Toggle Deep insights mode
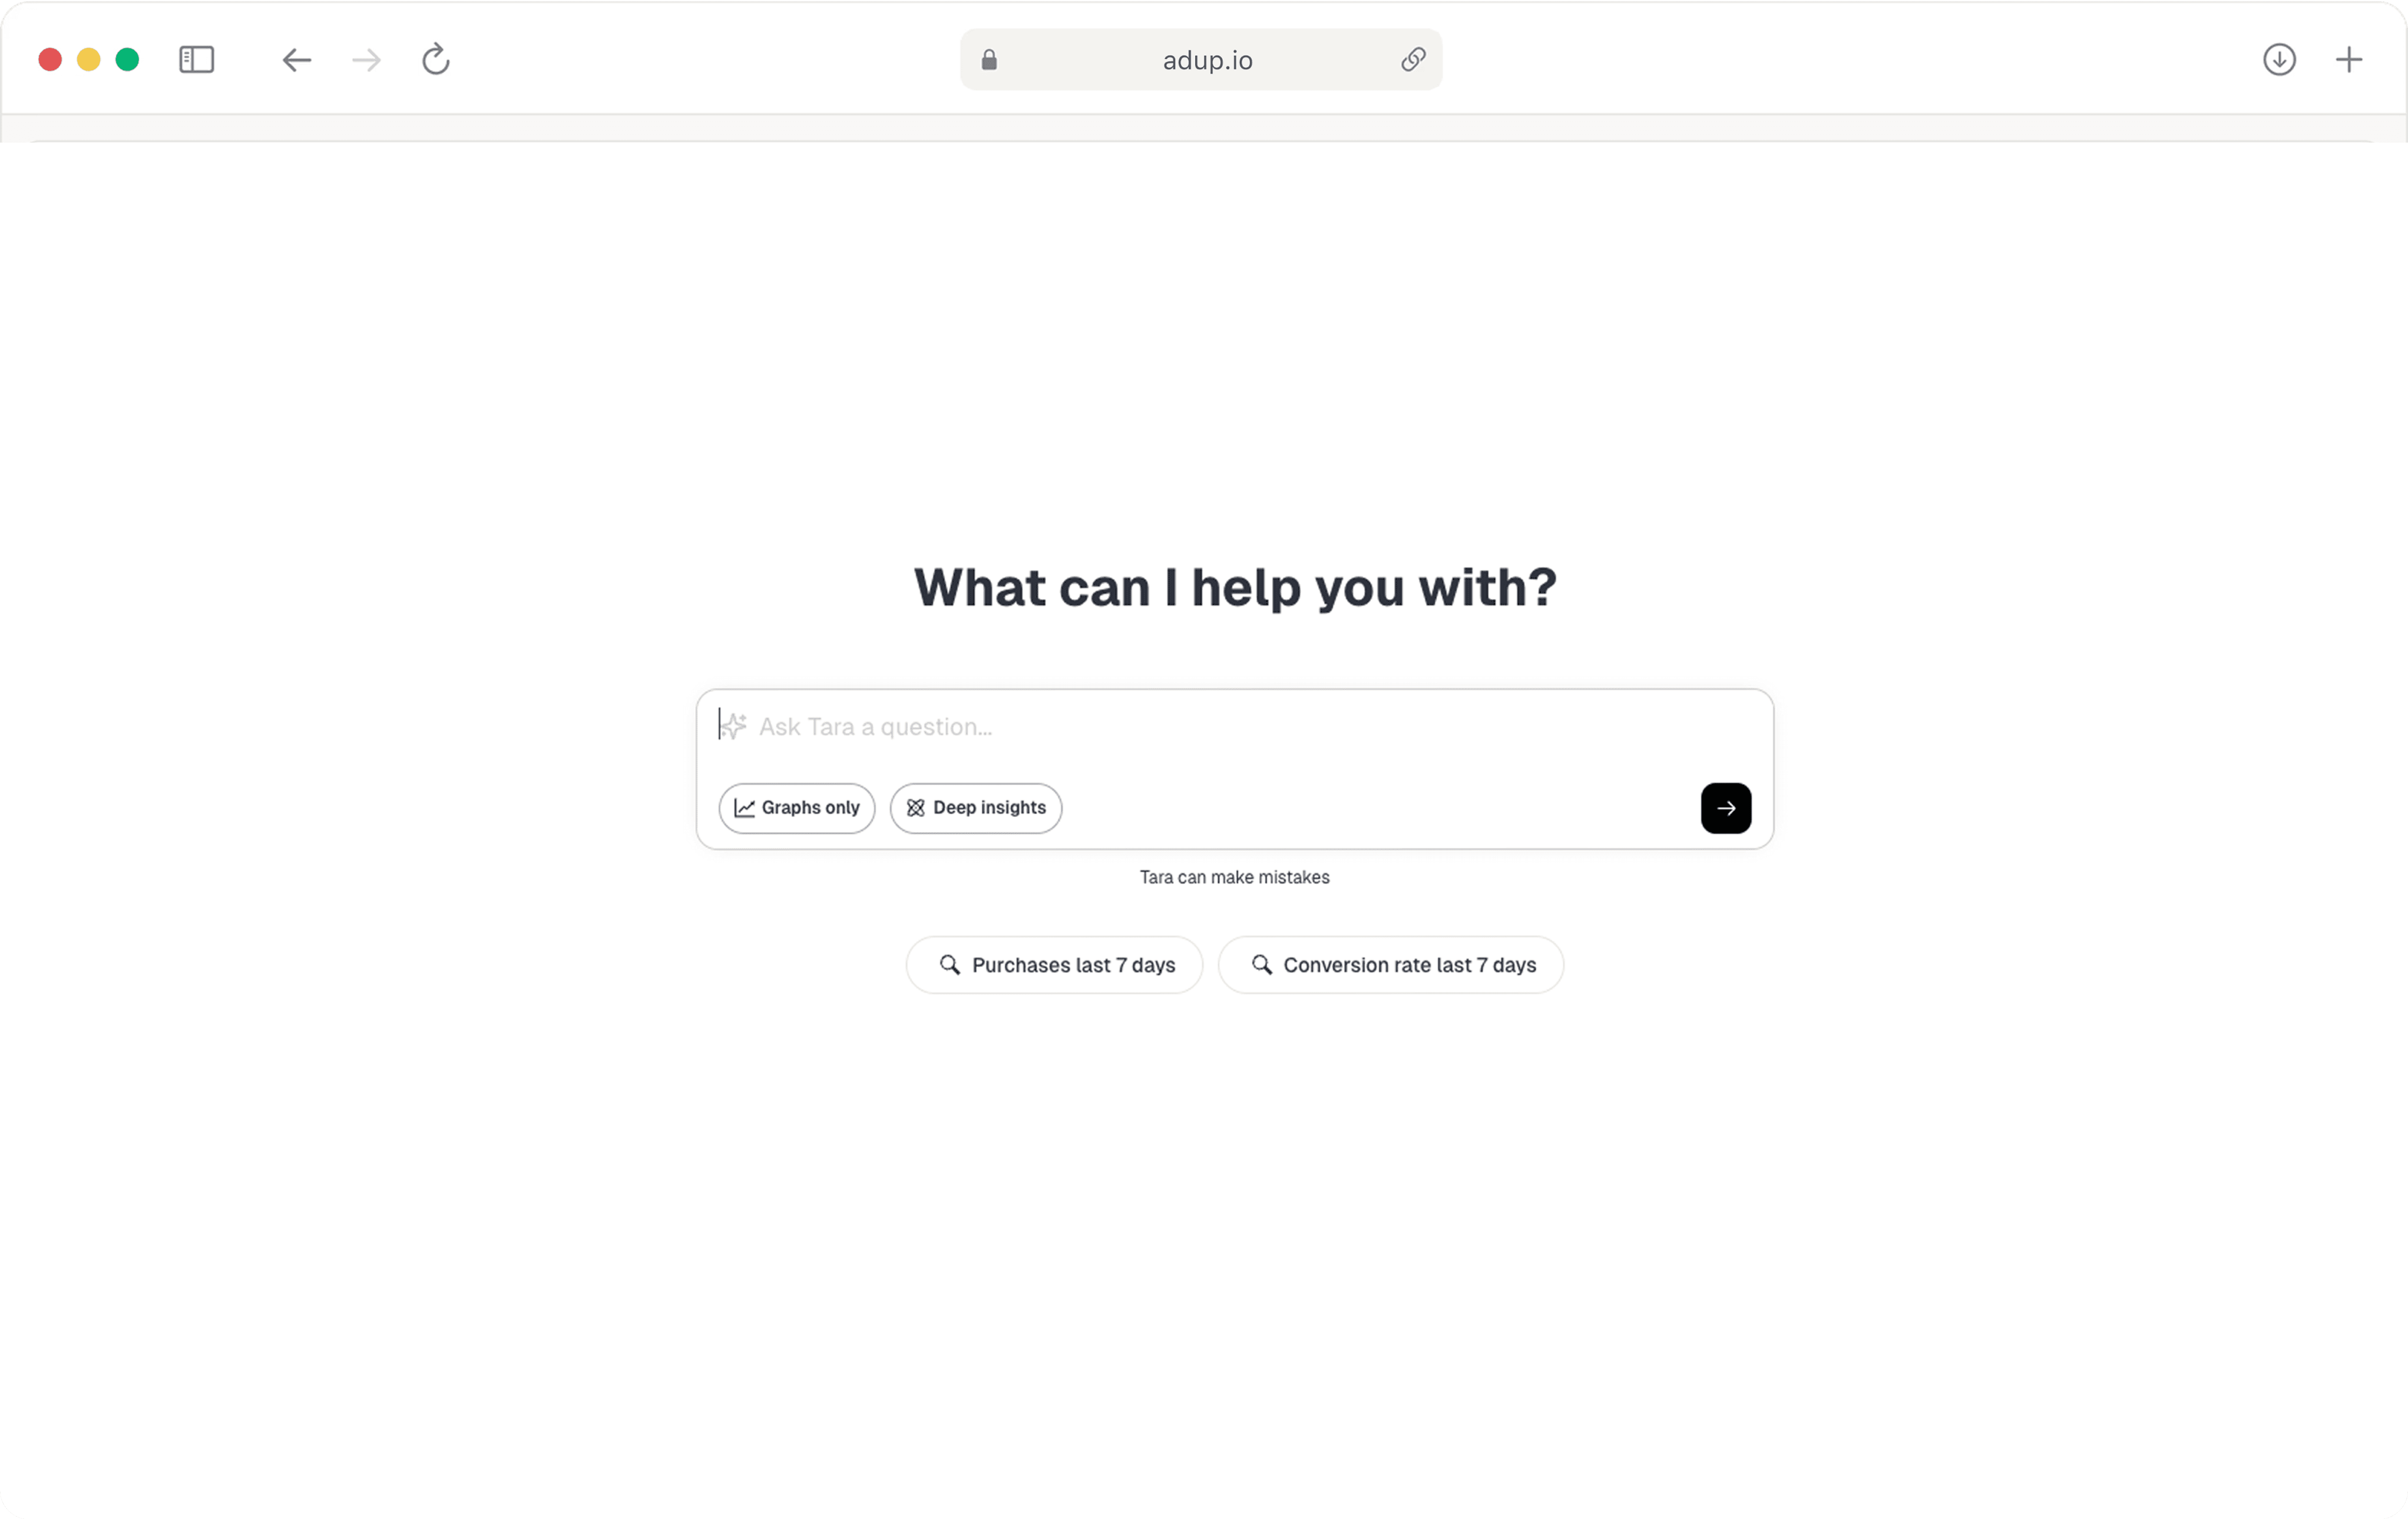The width and height of the screenshot is (2408, 1519). pyautogui.click(x=976, y=808)
